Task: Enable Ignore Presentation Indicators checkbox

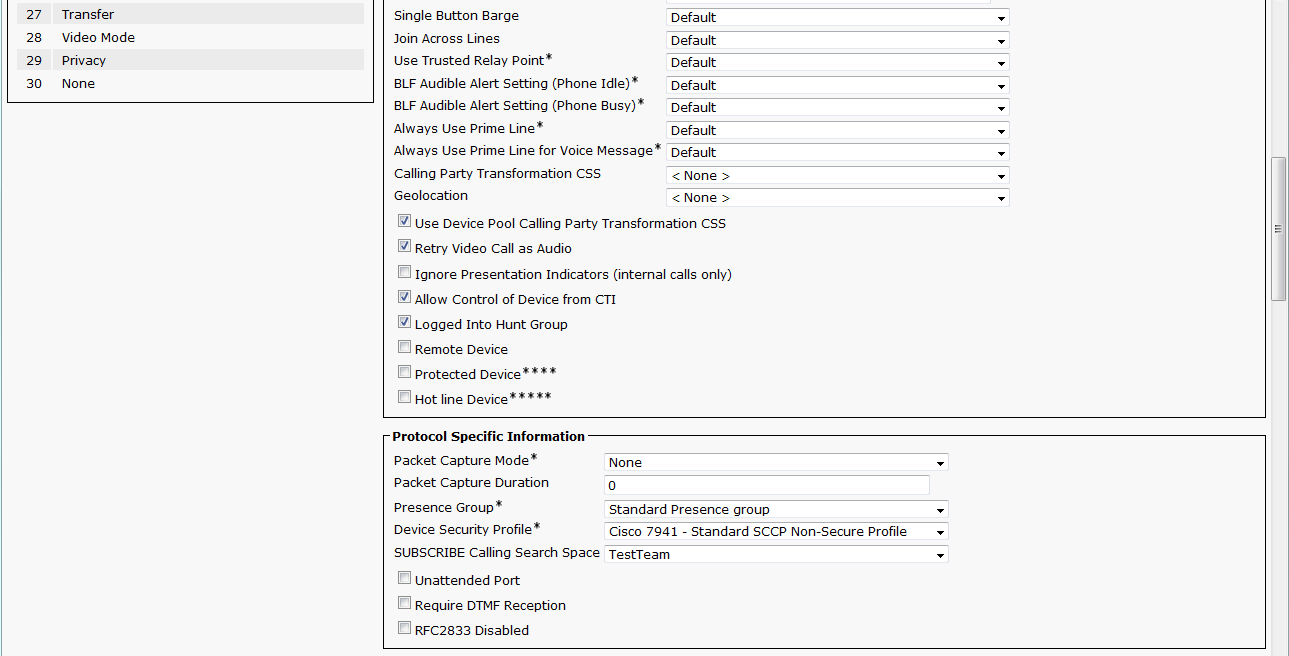Action: (405, 272)
